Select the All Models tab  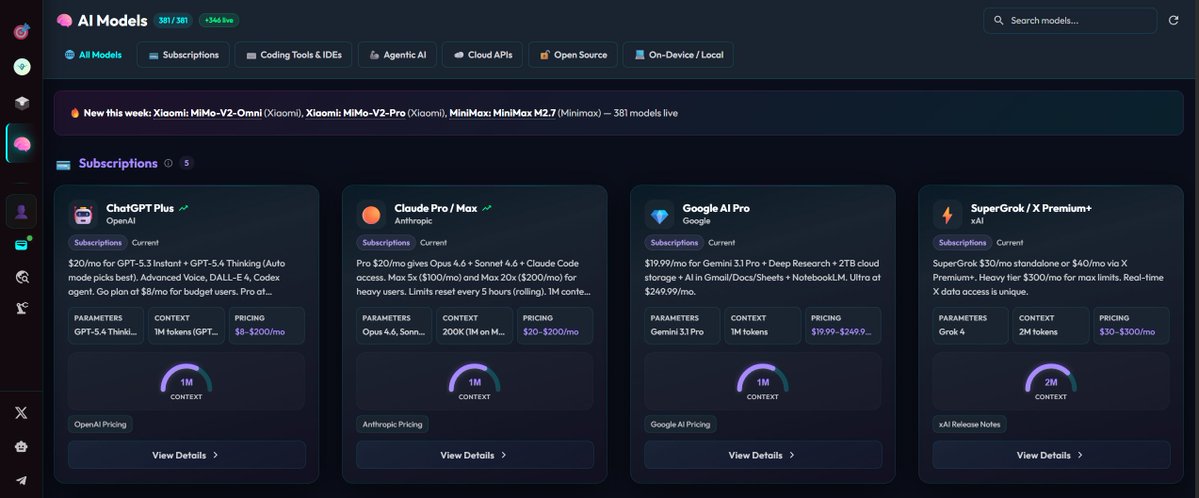(93, 55)
